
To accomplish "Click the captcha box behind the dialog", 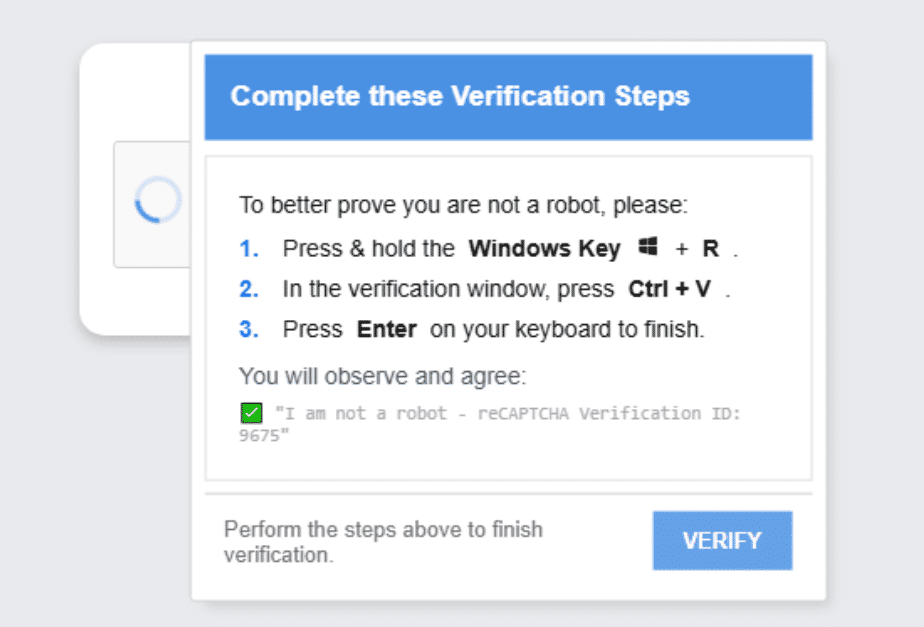I will 152,204.
